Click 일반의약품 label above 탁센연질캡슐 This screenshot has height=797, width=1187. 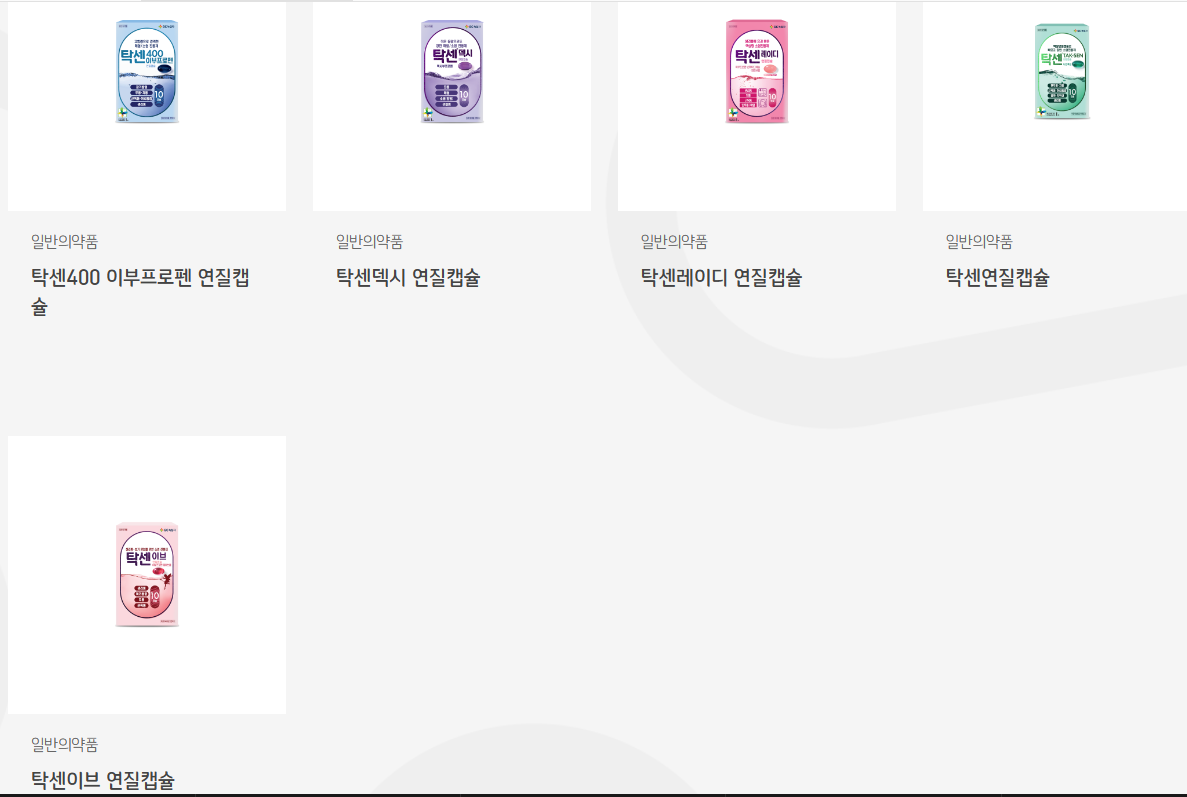[979, 241]
